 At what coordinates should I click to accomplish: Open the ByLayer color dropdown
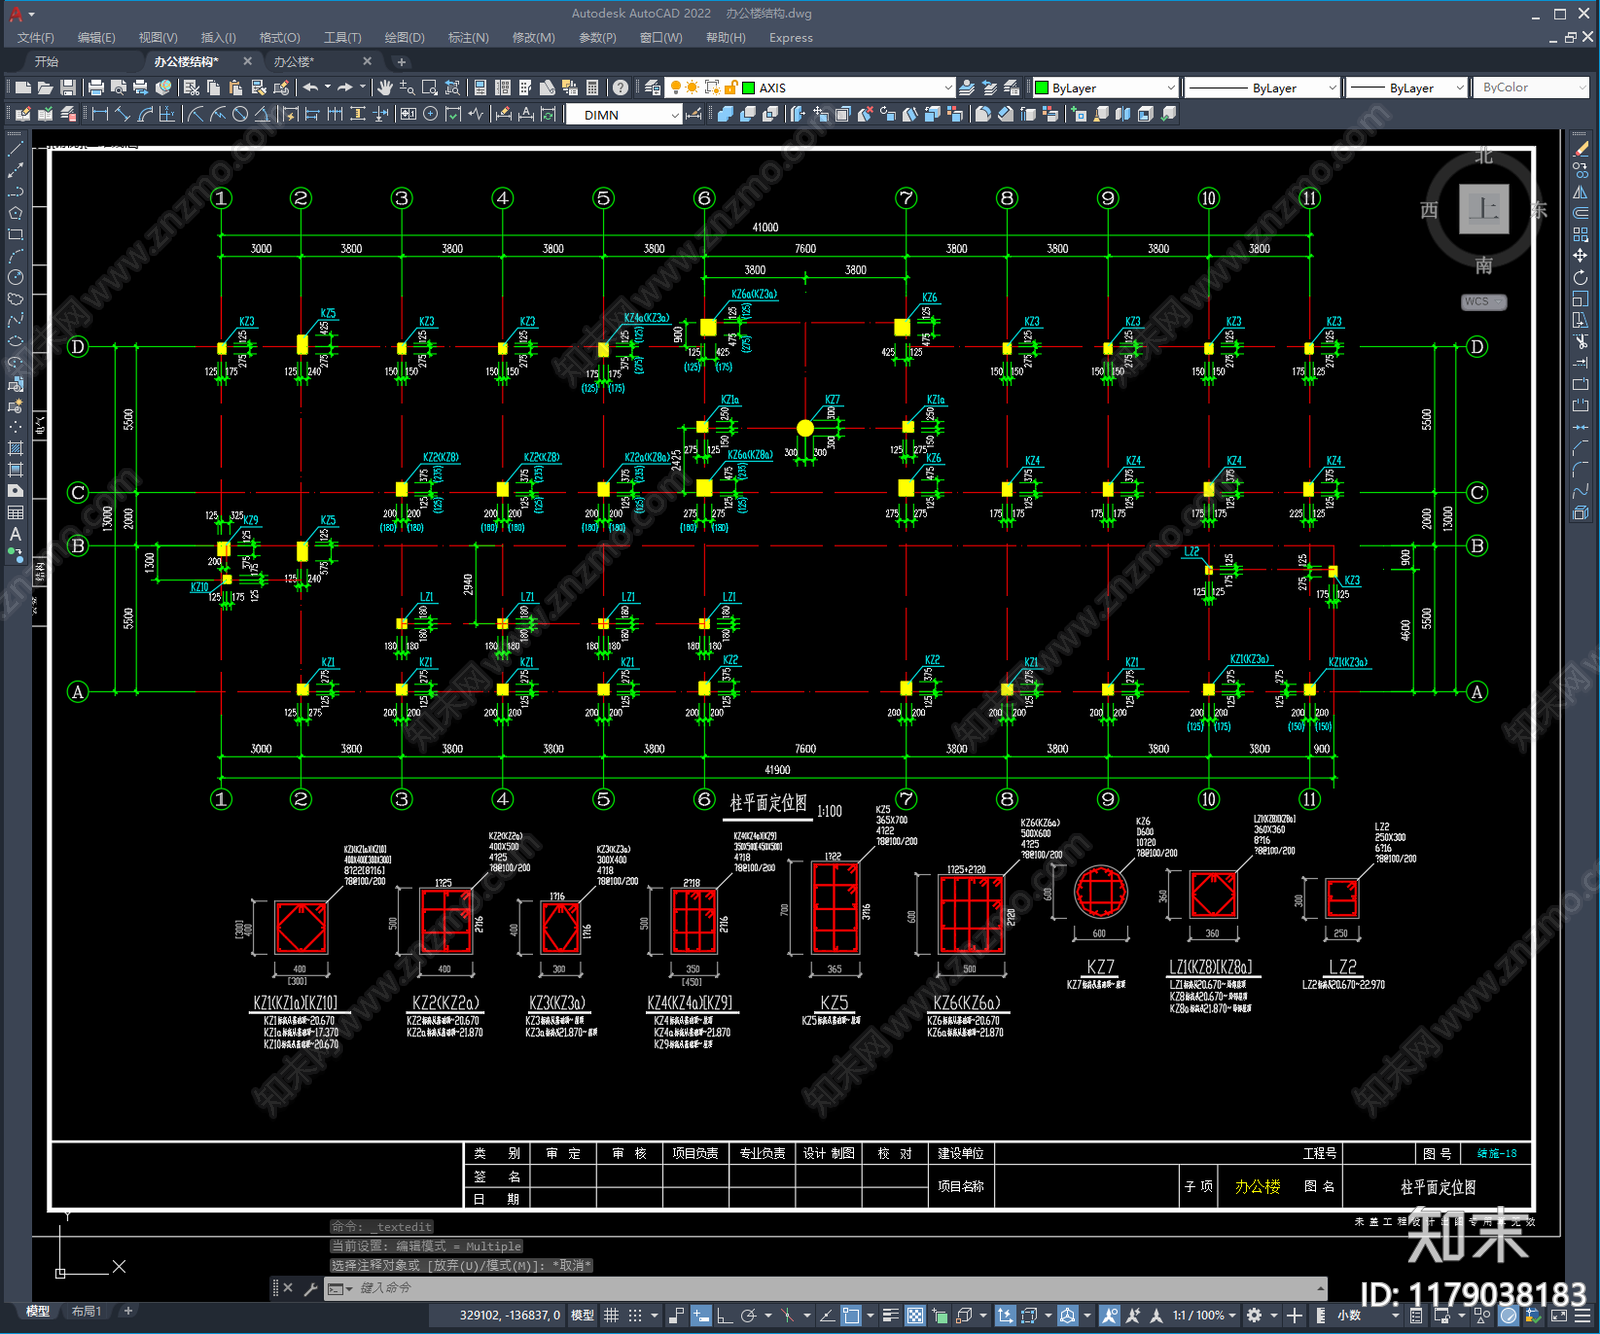click(1171, 88)
